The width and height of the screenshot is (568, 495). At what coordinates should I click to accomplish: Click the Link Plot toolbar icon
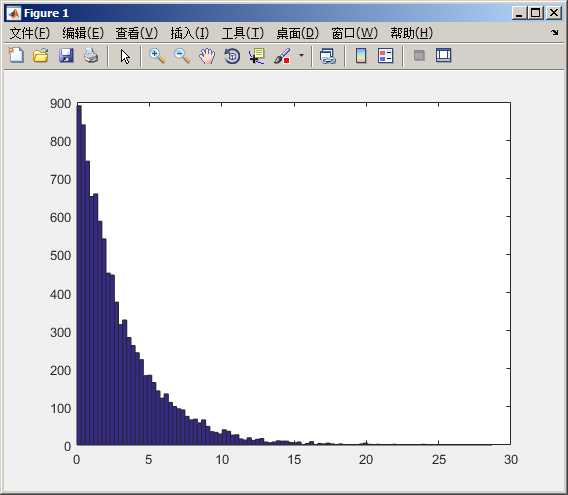328,56
